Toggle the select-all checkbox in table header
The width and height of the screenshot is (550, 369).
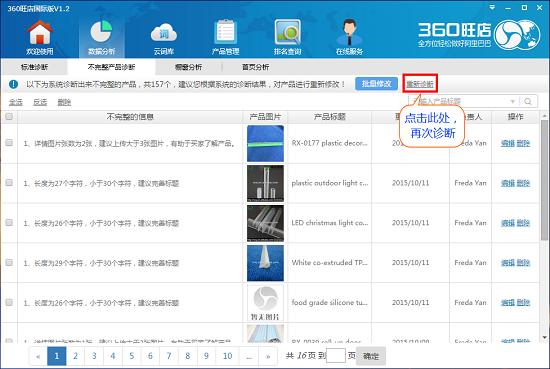(x=9, y=116)
